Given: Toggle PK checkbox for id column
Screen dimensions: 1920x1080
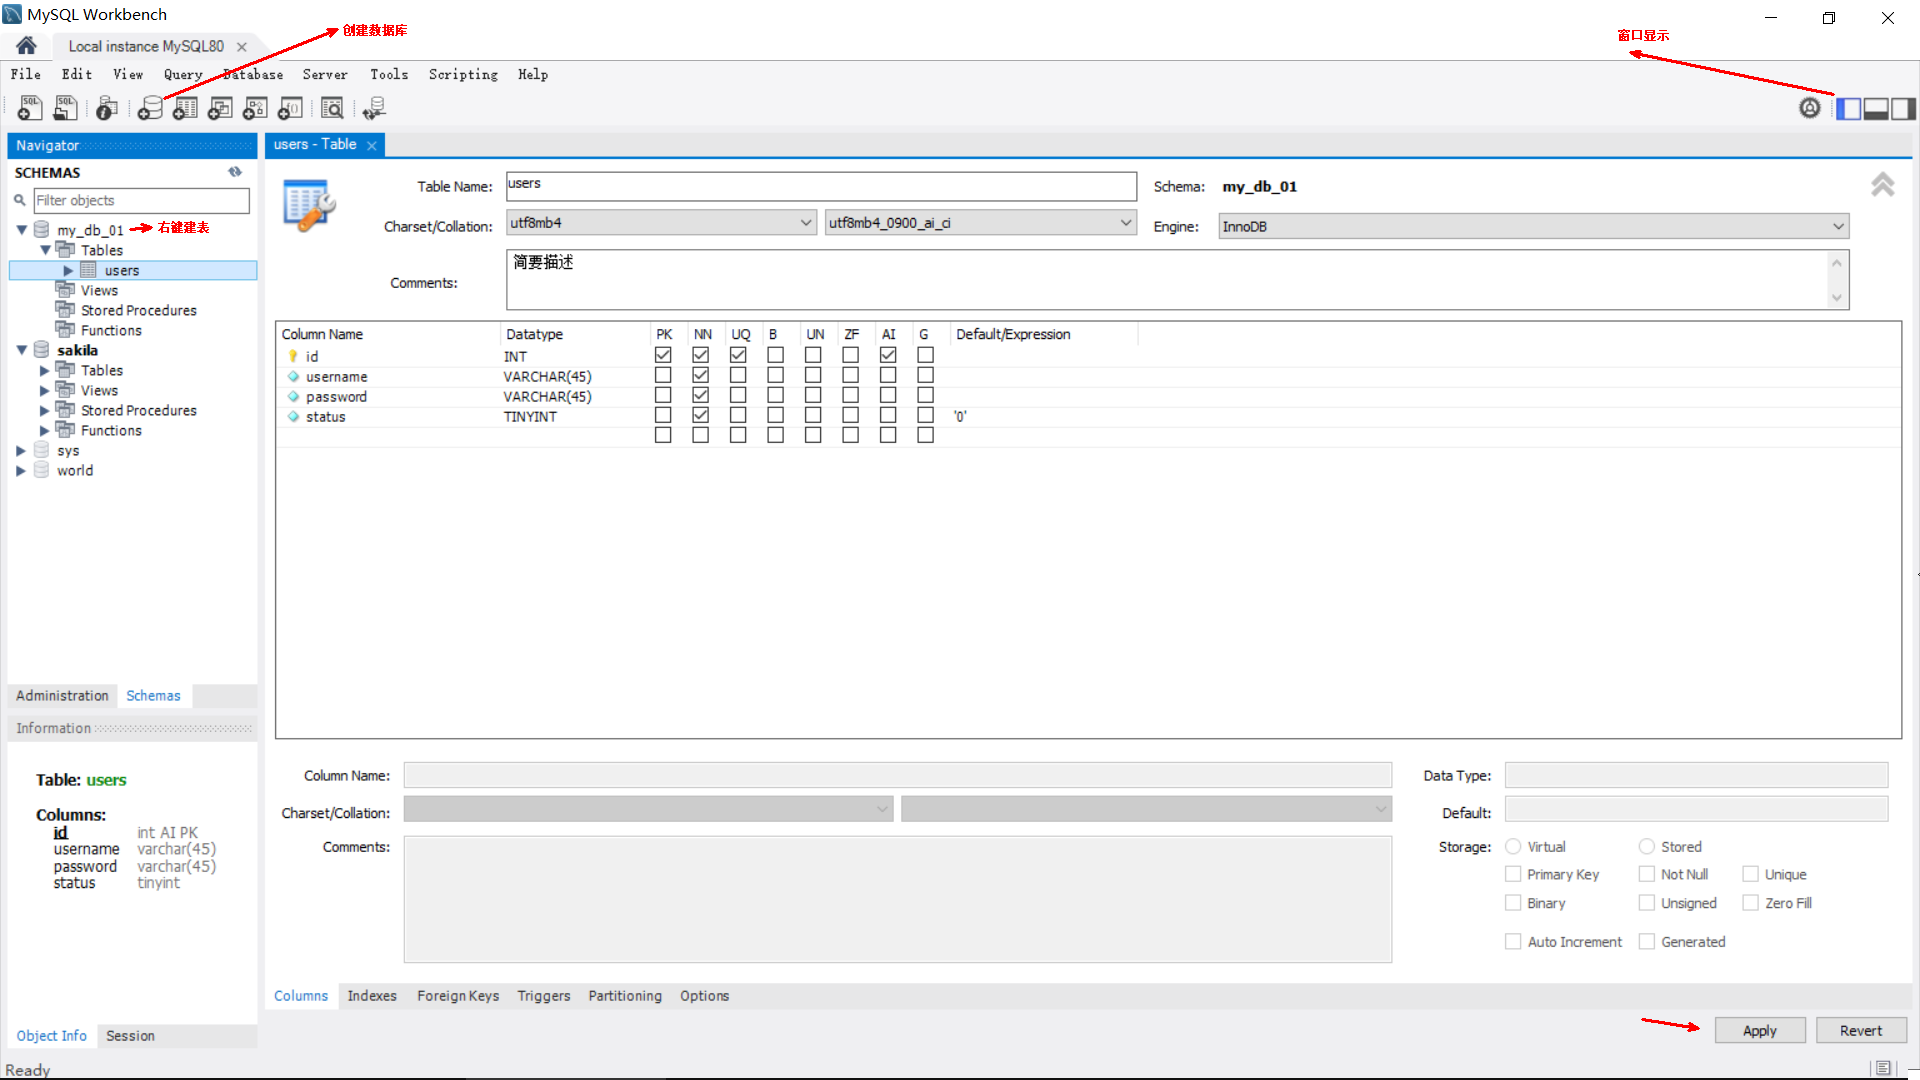Looking at the screenshot, I should (663, 355).
